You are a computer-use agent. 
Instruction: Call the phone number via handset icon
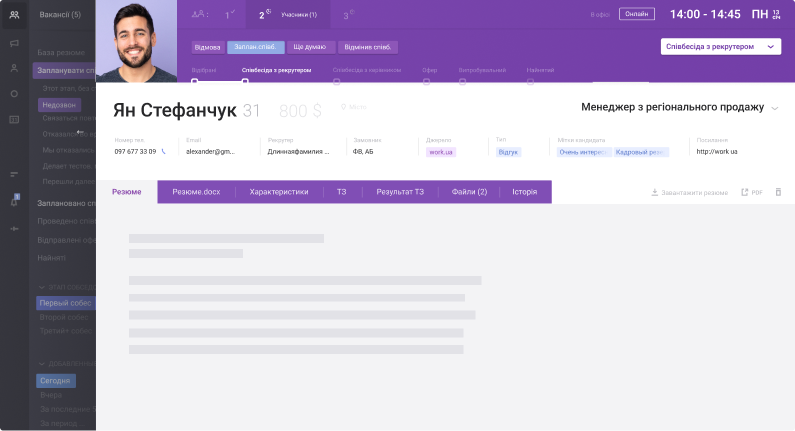coord(163,151)
